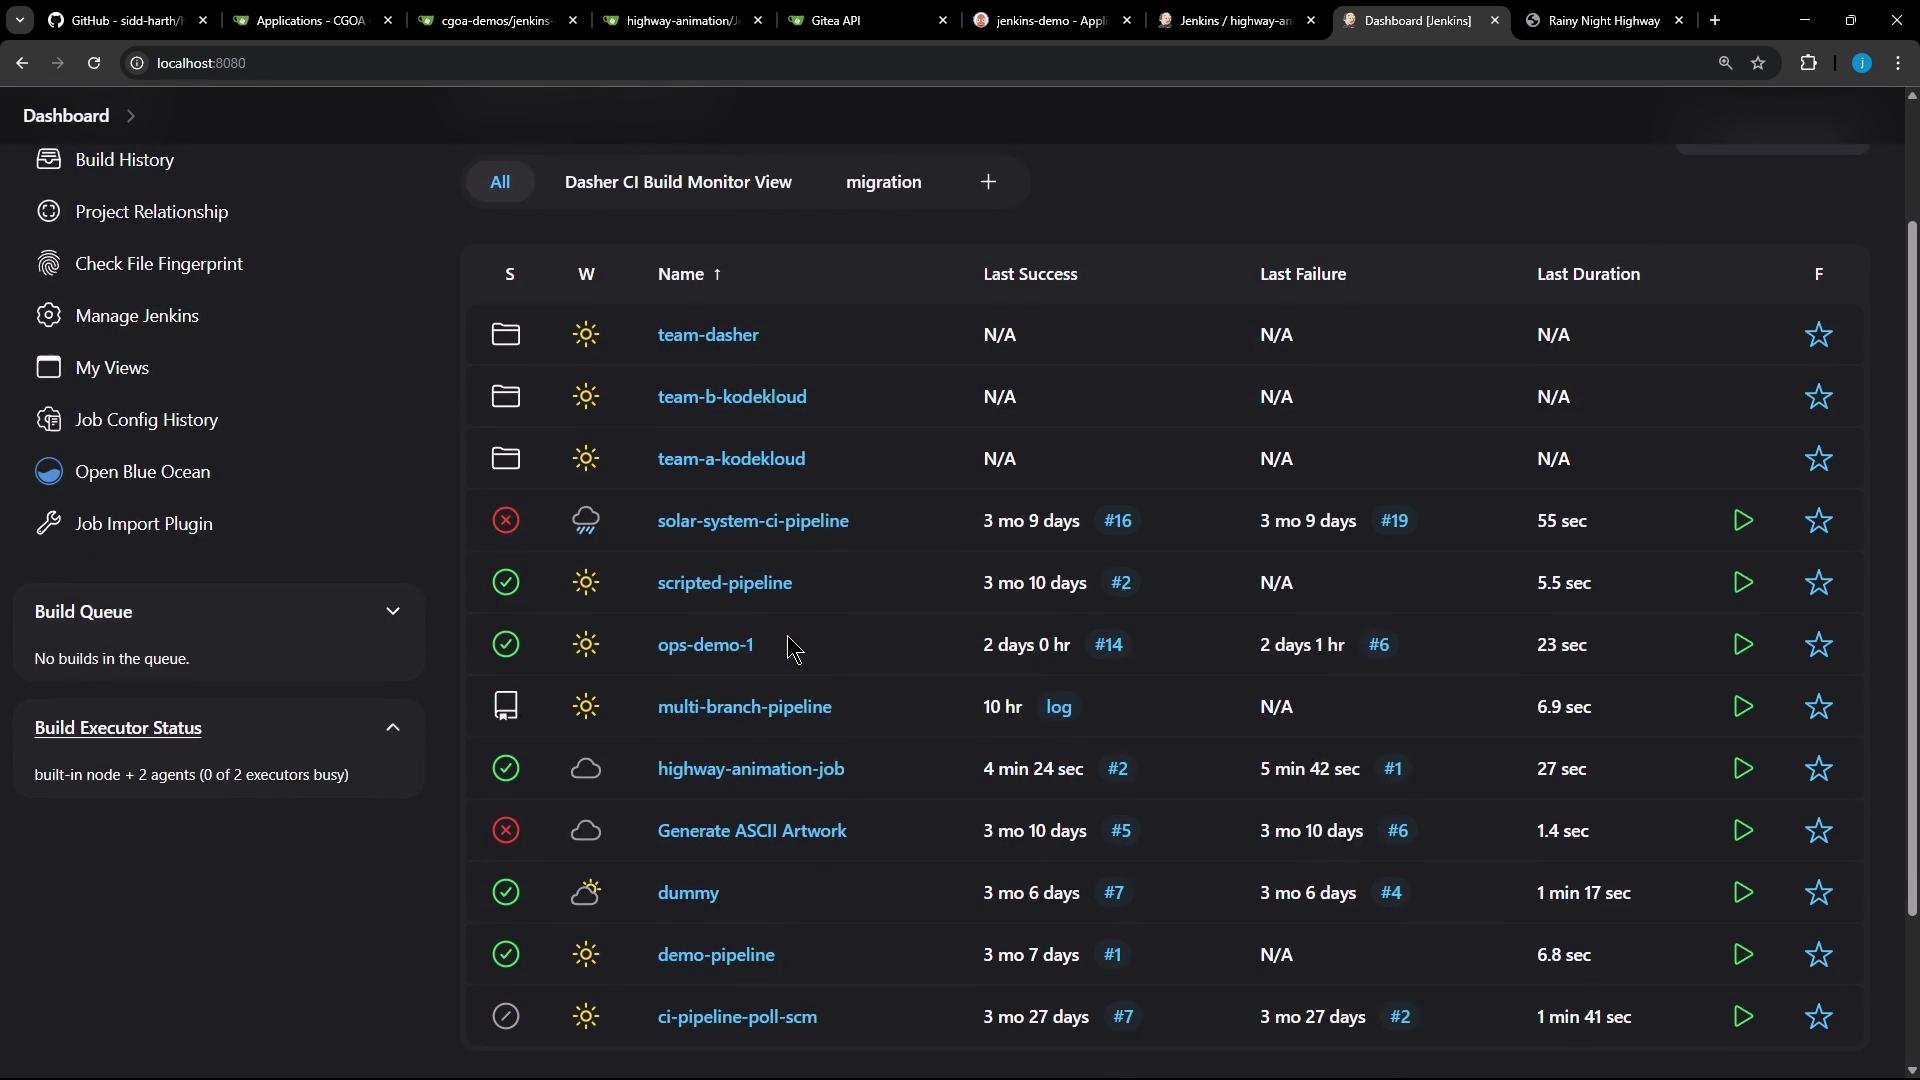Favorite the dummy job star
Screen dimensions: 1920x1080
(x=1819, y=893)
